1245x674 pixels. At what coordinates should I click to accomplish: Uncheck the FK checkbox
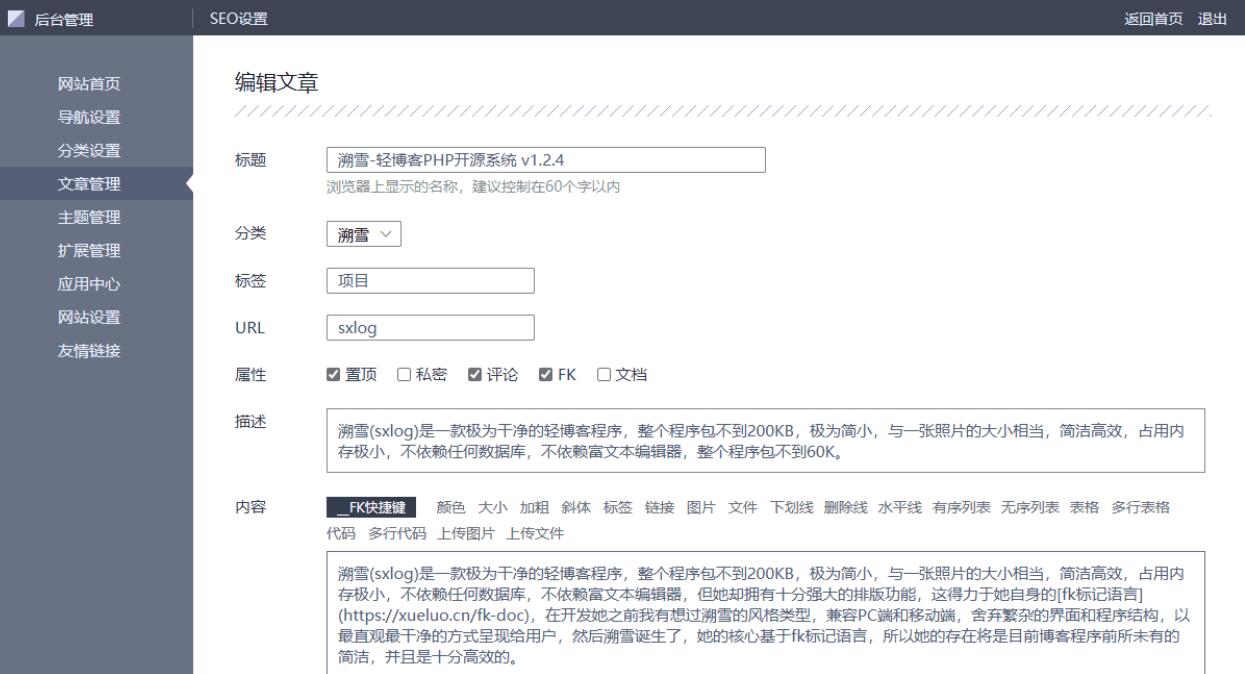tap(545, 375)
